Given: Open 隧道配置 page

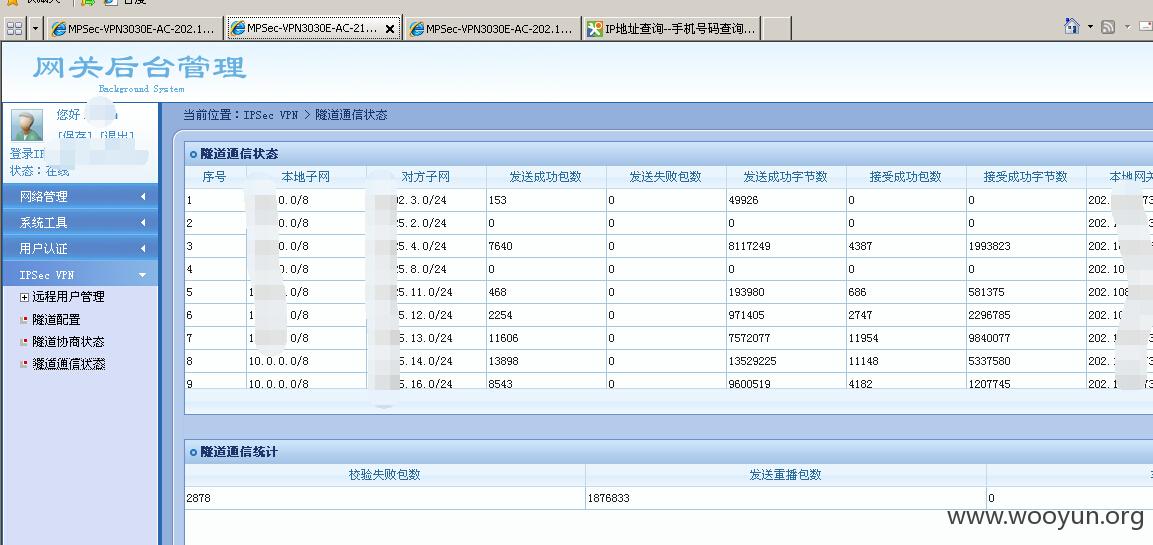Looking at the screenshot, I should pos(57,319).
